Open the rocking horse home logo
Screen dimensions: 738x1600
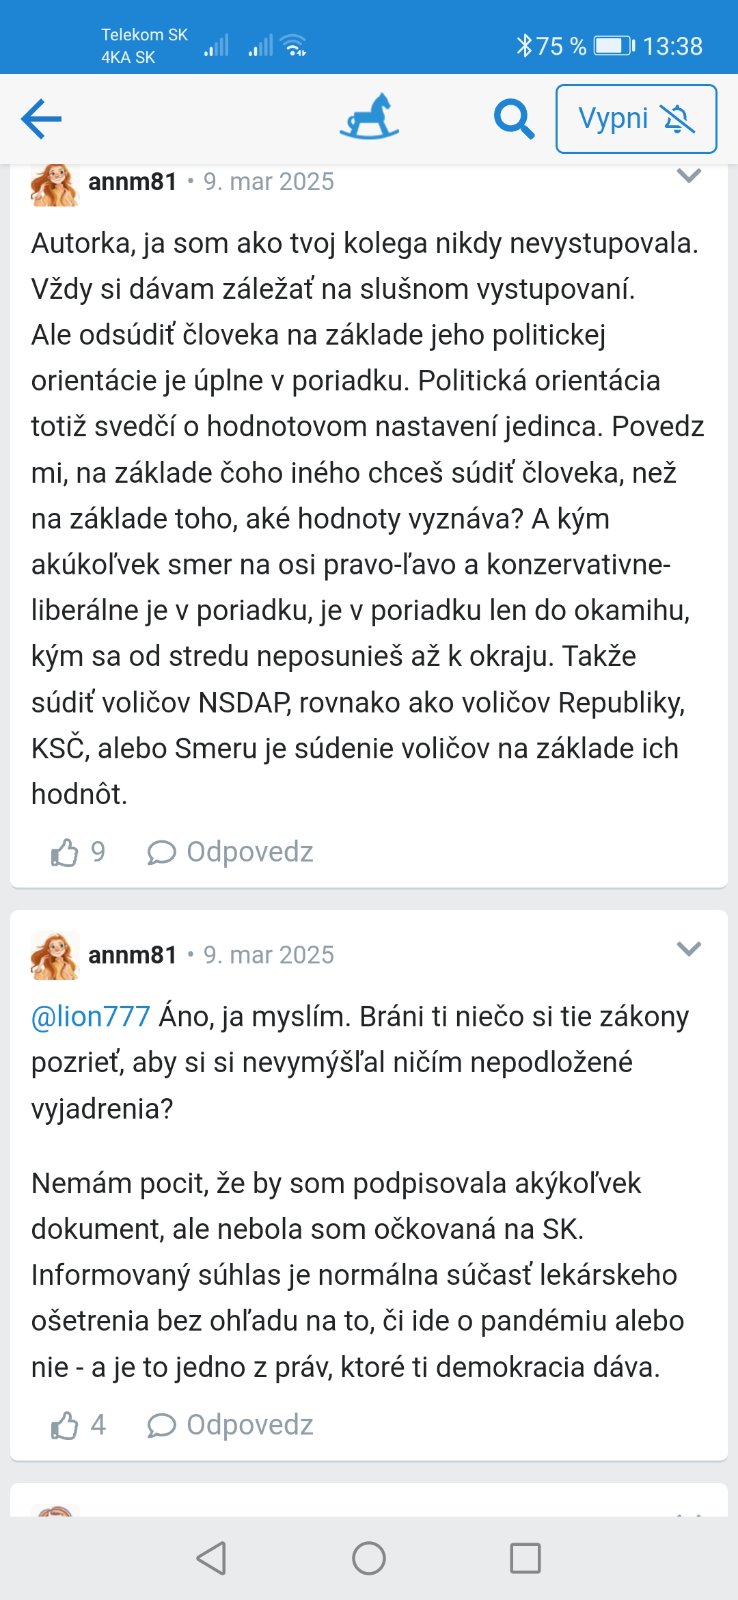pyautogui.click(x=369, y=117)
